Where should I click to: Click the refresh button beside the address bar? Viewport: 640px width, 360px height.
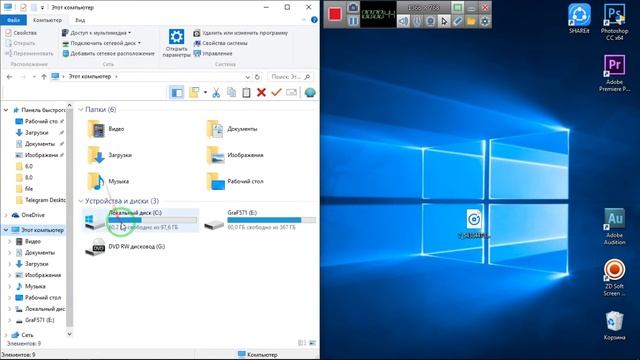[257, 77]
